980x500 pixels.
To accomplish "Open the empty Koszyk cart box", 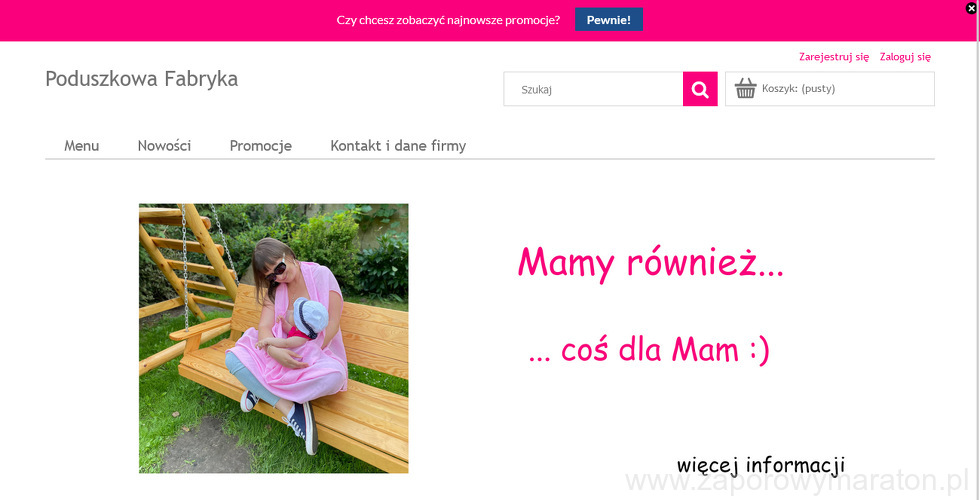I will pos(830,89).
